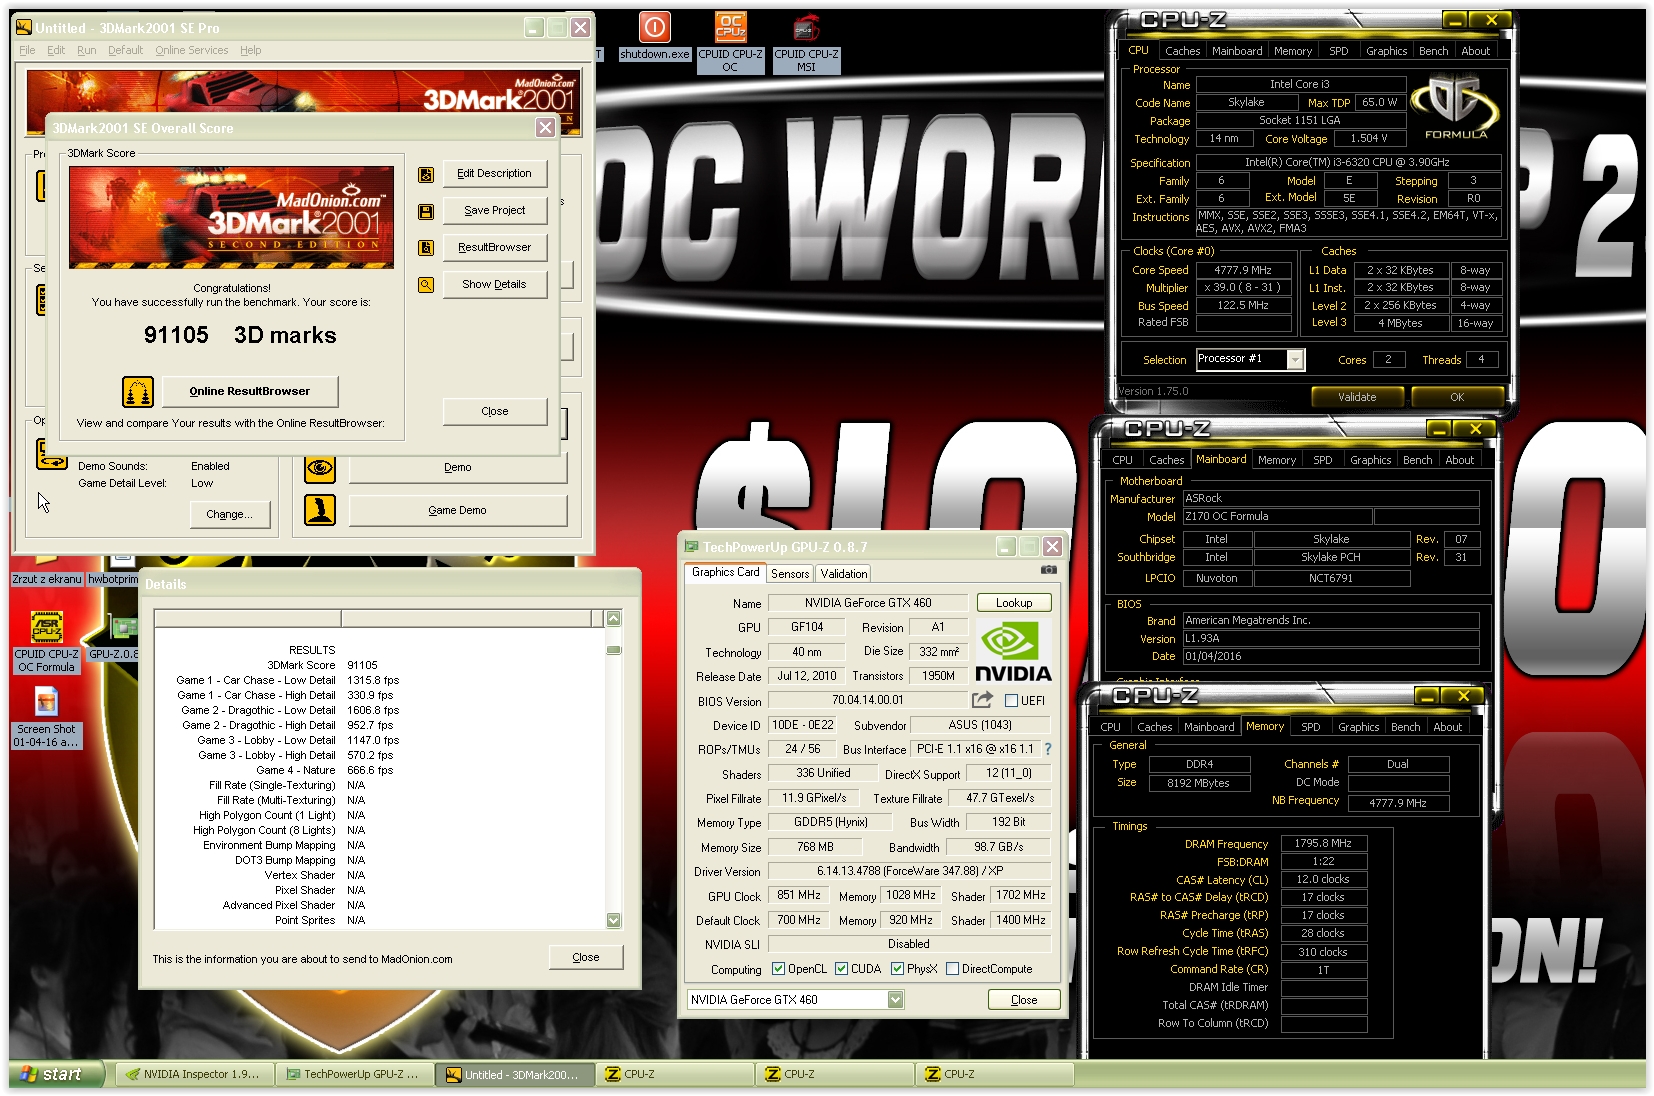Toggle the OpenCL checkbox
The width and height of the screenshot is (1654, 1096).
[x=779, y=969]
